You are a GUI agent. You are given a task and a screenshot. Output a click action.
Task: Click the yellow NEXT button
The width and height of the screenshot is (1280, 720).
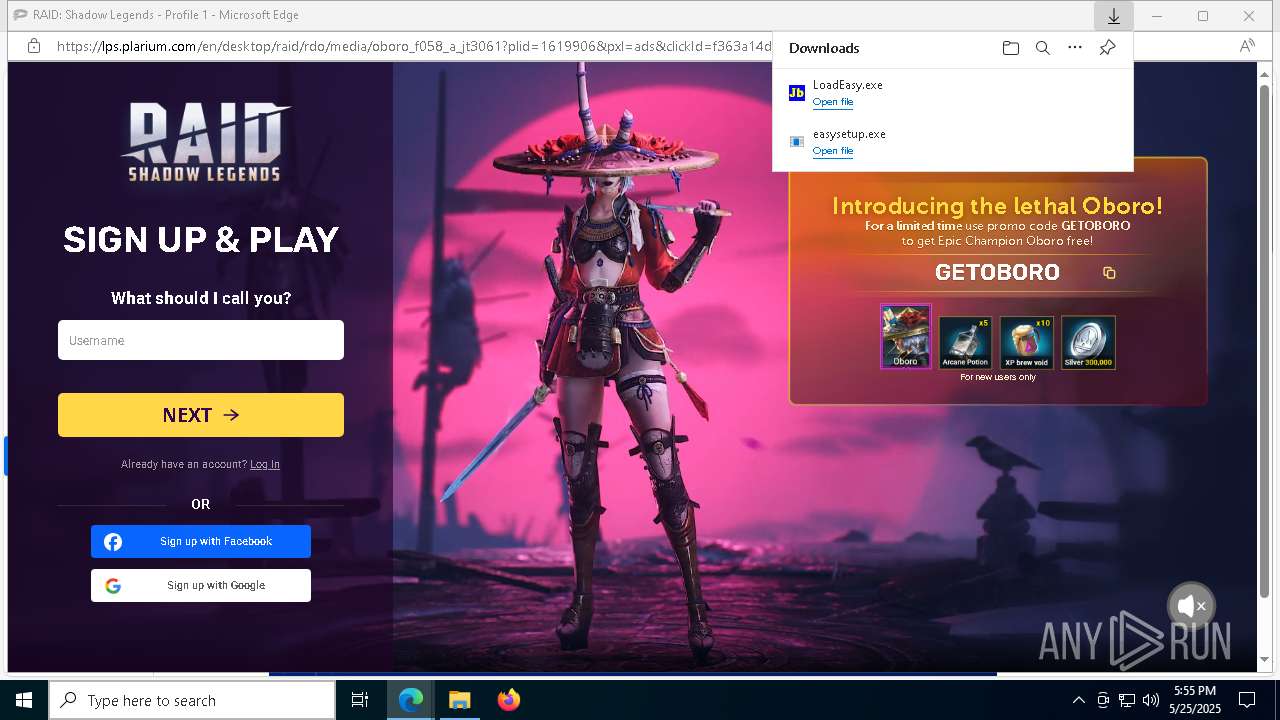point(201,415)
